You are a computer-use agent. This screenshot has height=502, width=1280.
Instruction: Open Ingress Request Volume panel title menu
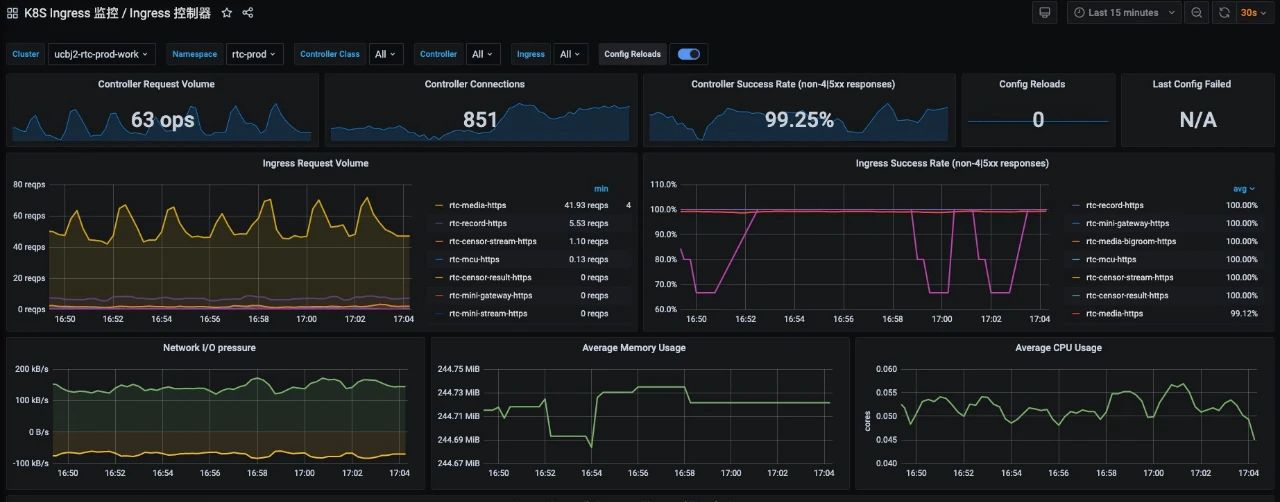315,163
